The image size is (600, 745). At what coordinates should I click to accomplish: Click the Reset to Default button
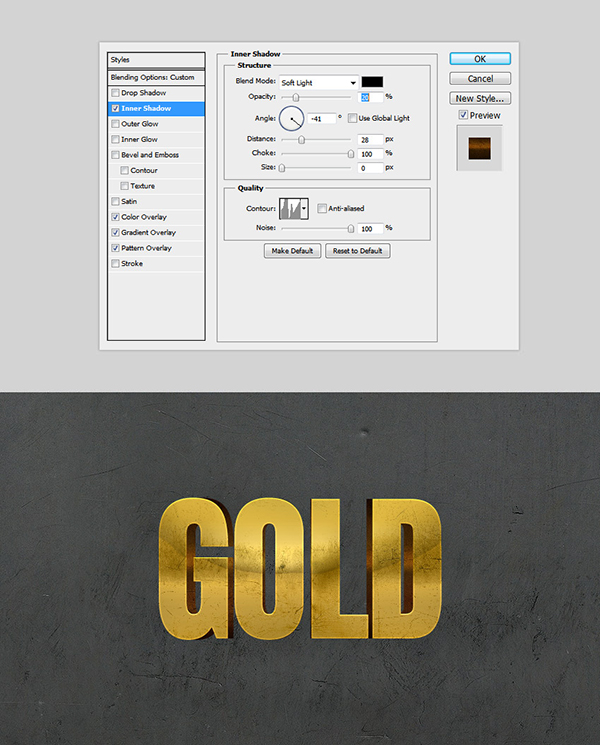pos(357,251)
